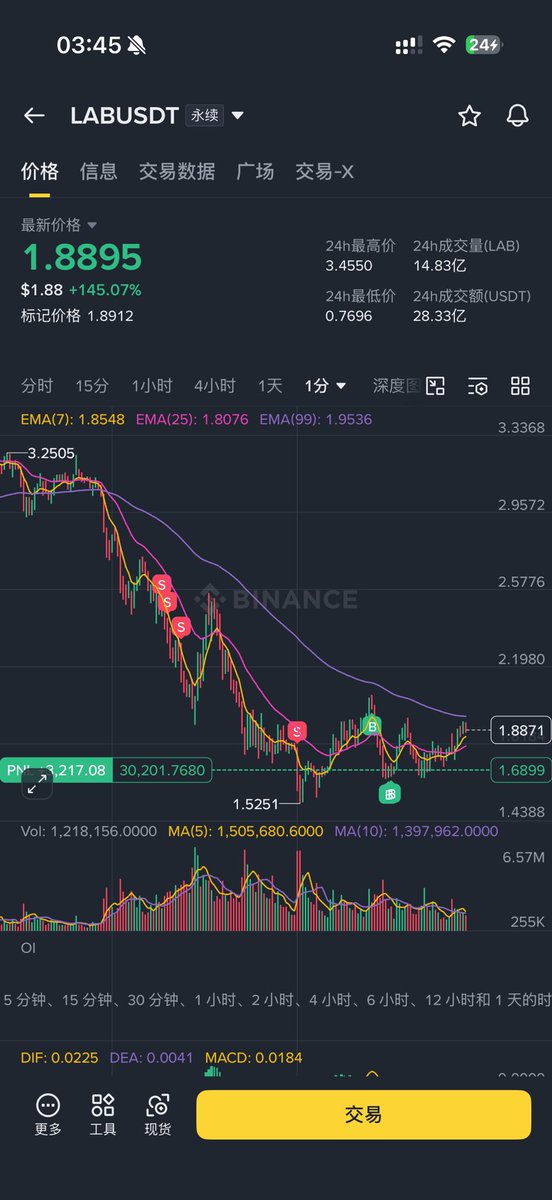This screenshot has height=1200, width=552.
Task: Switch to 现货 spot trading icon
Action: [158, 1114]
